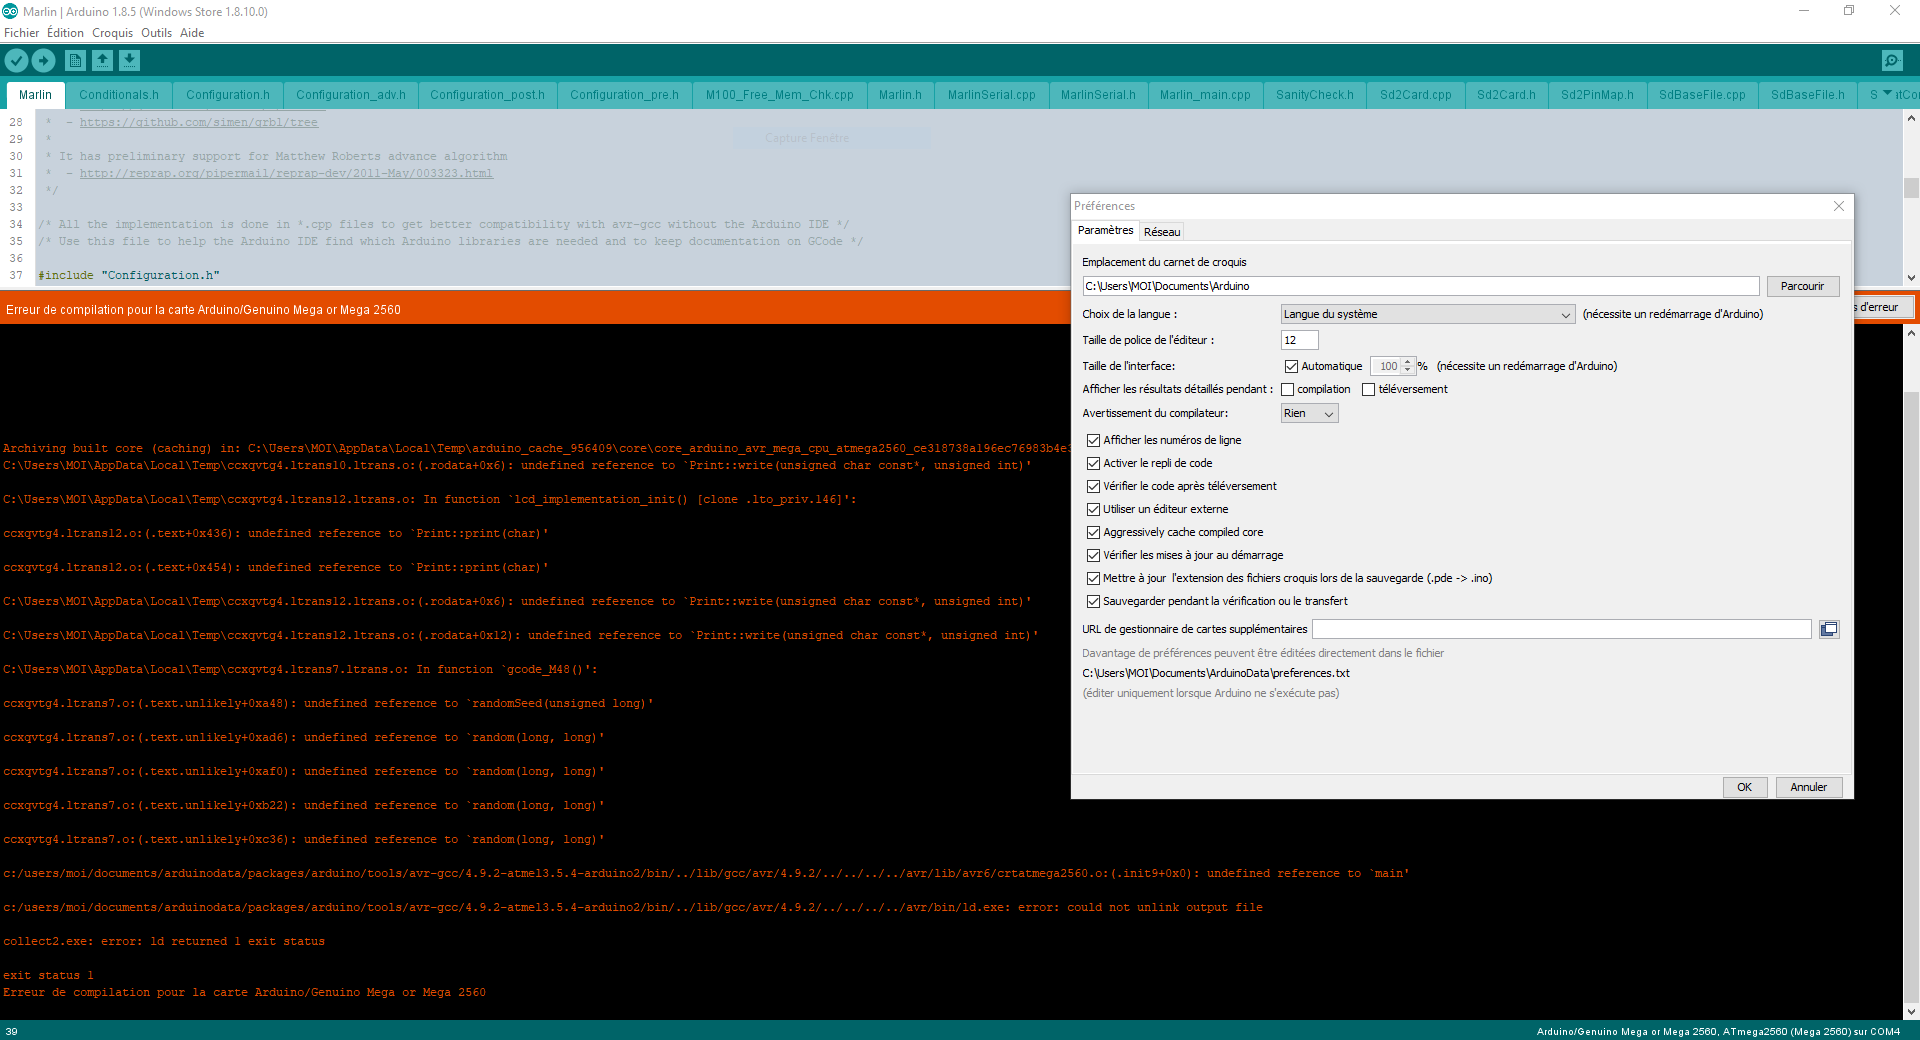Click the Upload arrow toolbar icon
The width and height of the screenshot is (1920, 1040).
[x=44, y=61]
